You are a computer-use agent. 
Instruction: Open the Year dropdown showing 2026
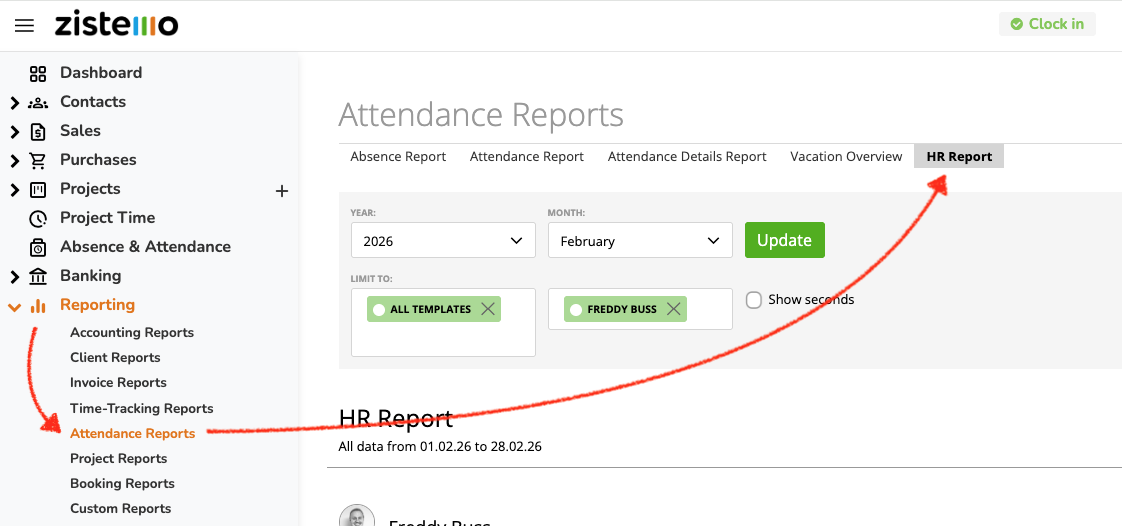443,241
